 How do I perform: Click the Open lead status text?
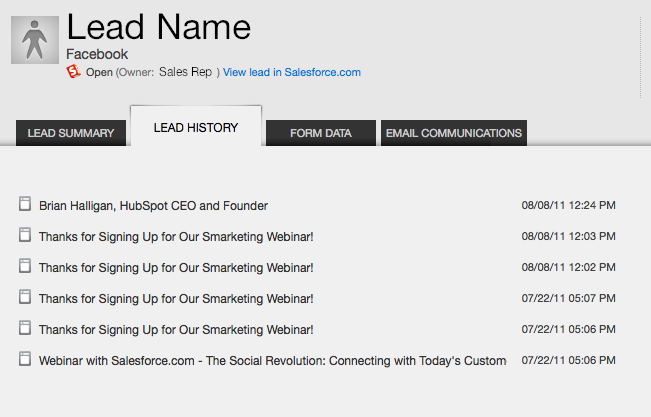(99, 72)
